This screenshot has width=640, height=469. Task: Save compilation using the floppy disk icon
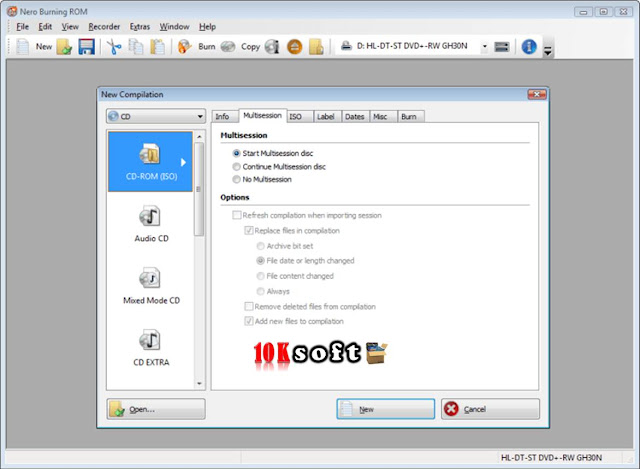click(x=87, y=47)
